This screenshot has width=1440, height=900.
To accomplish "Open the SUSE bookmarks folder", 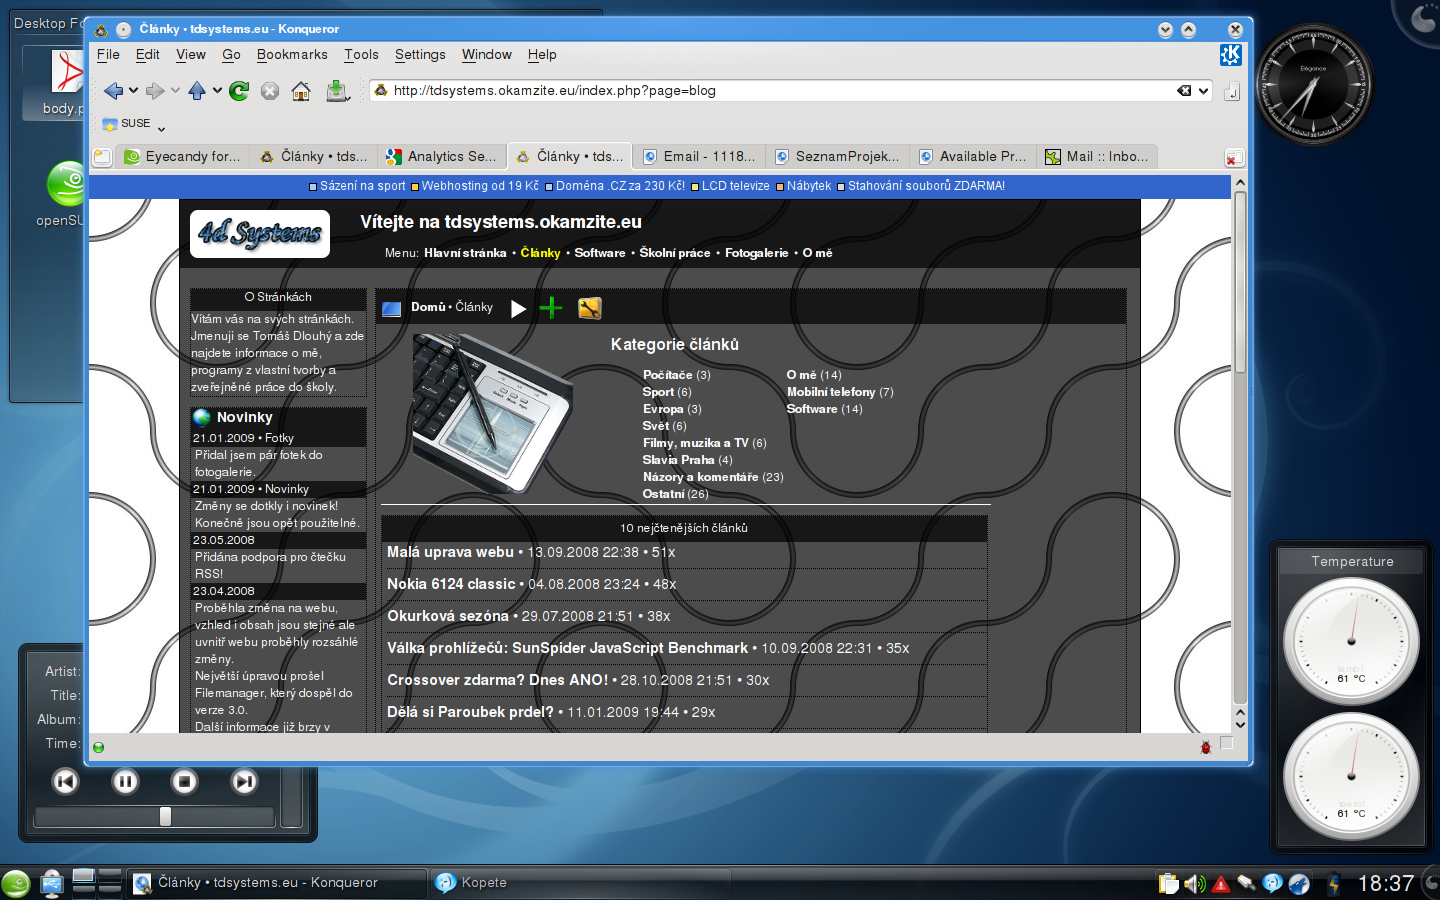I will click(x=127, y=124).
